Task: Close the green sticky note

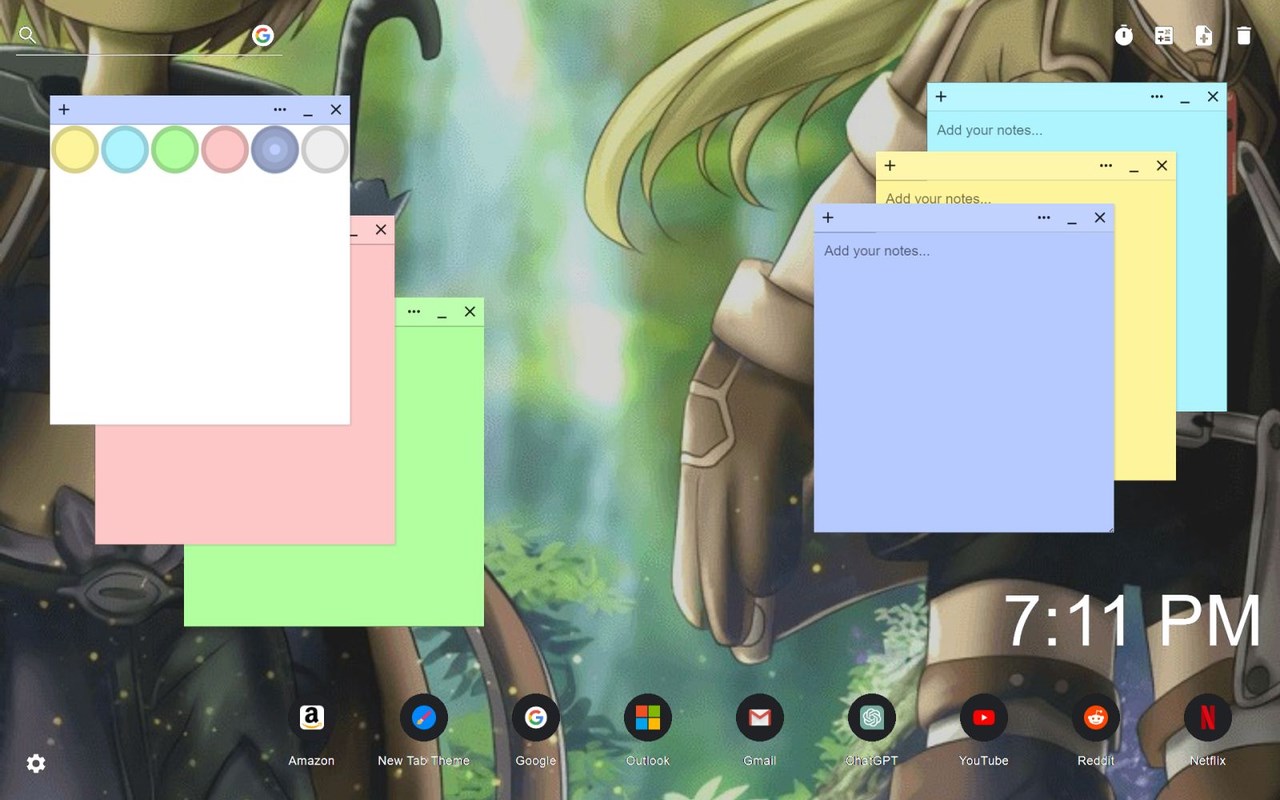Action: coord(470,312)
